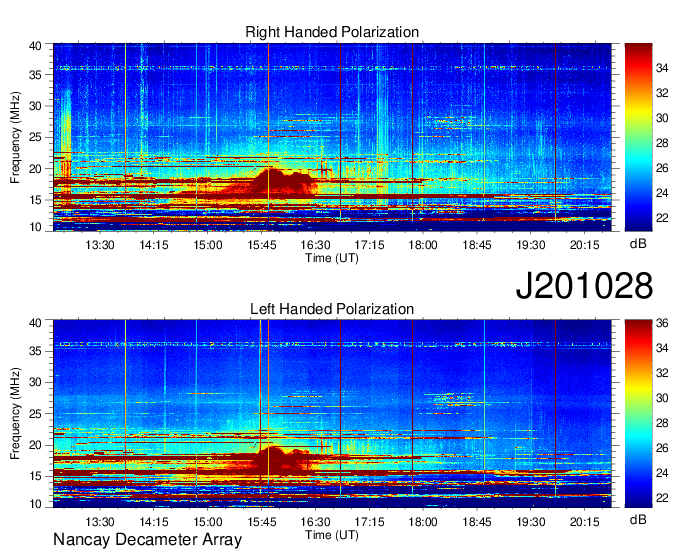Click 30 frequency tick of Right Handed plot

(35, 106)
